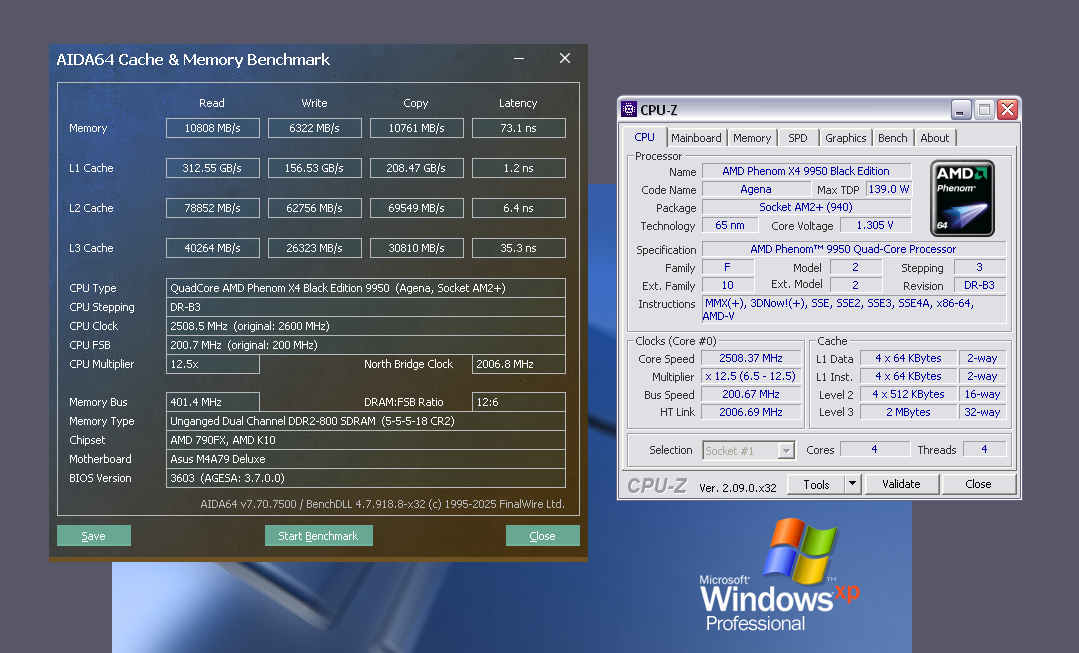Show the About tab in CPU-Z

[935, 138]
